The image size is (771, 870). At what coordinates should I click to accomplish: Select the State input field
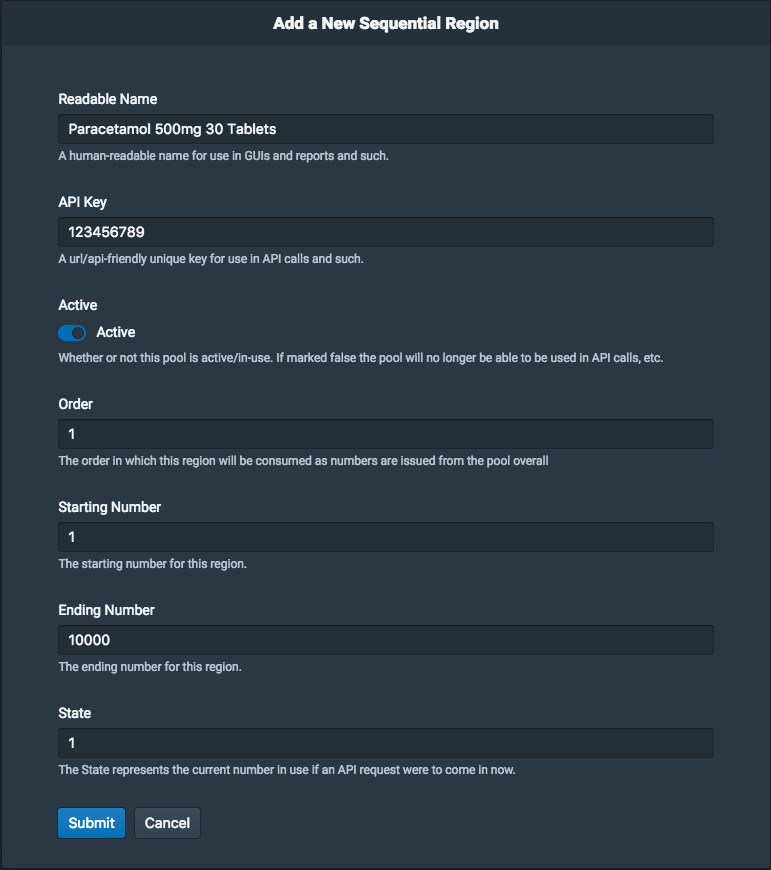coord(386,743)
